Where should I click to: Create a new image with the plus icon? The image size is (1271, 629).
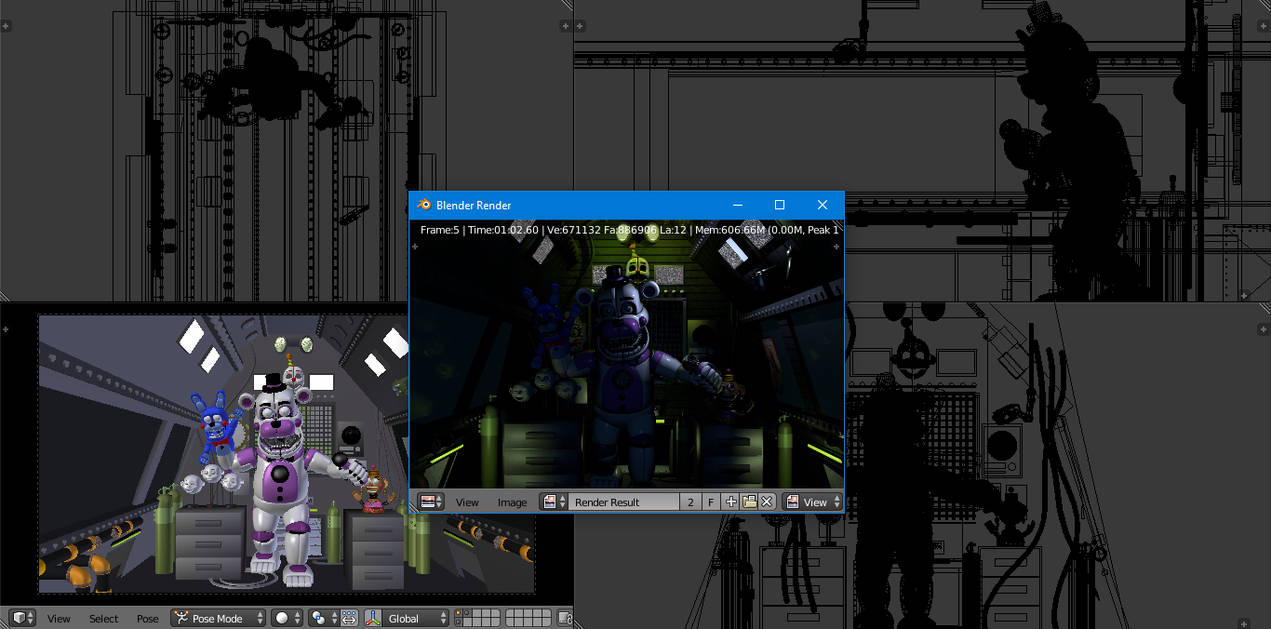click(x=731, y=501)
